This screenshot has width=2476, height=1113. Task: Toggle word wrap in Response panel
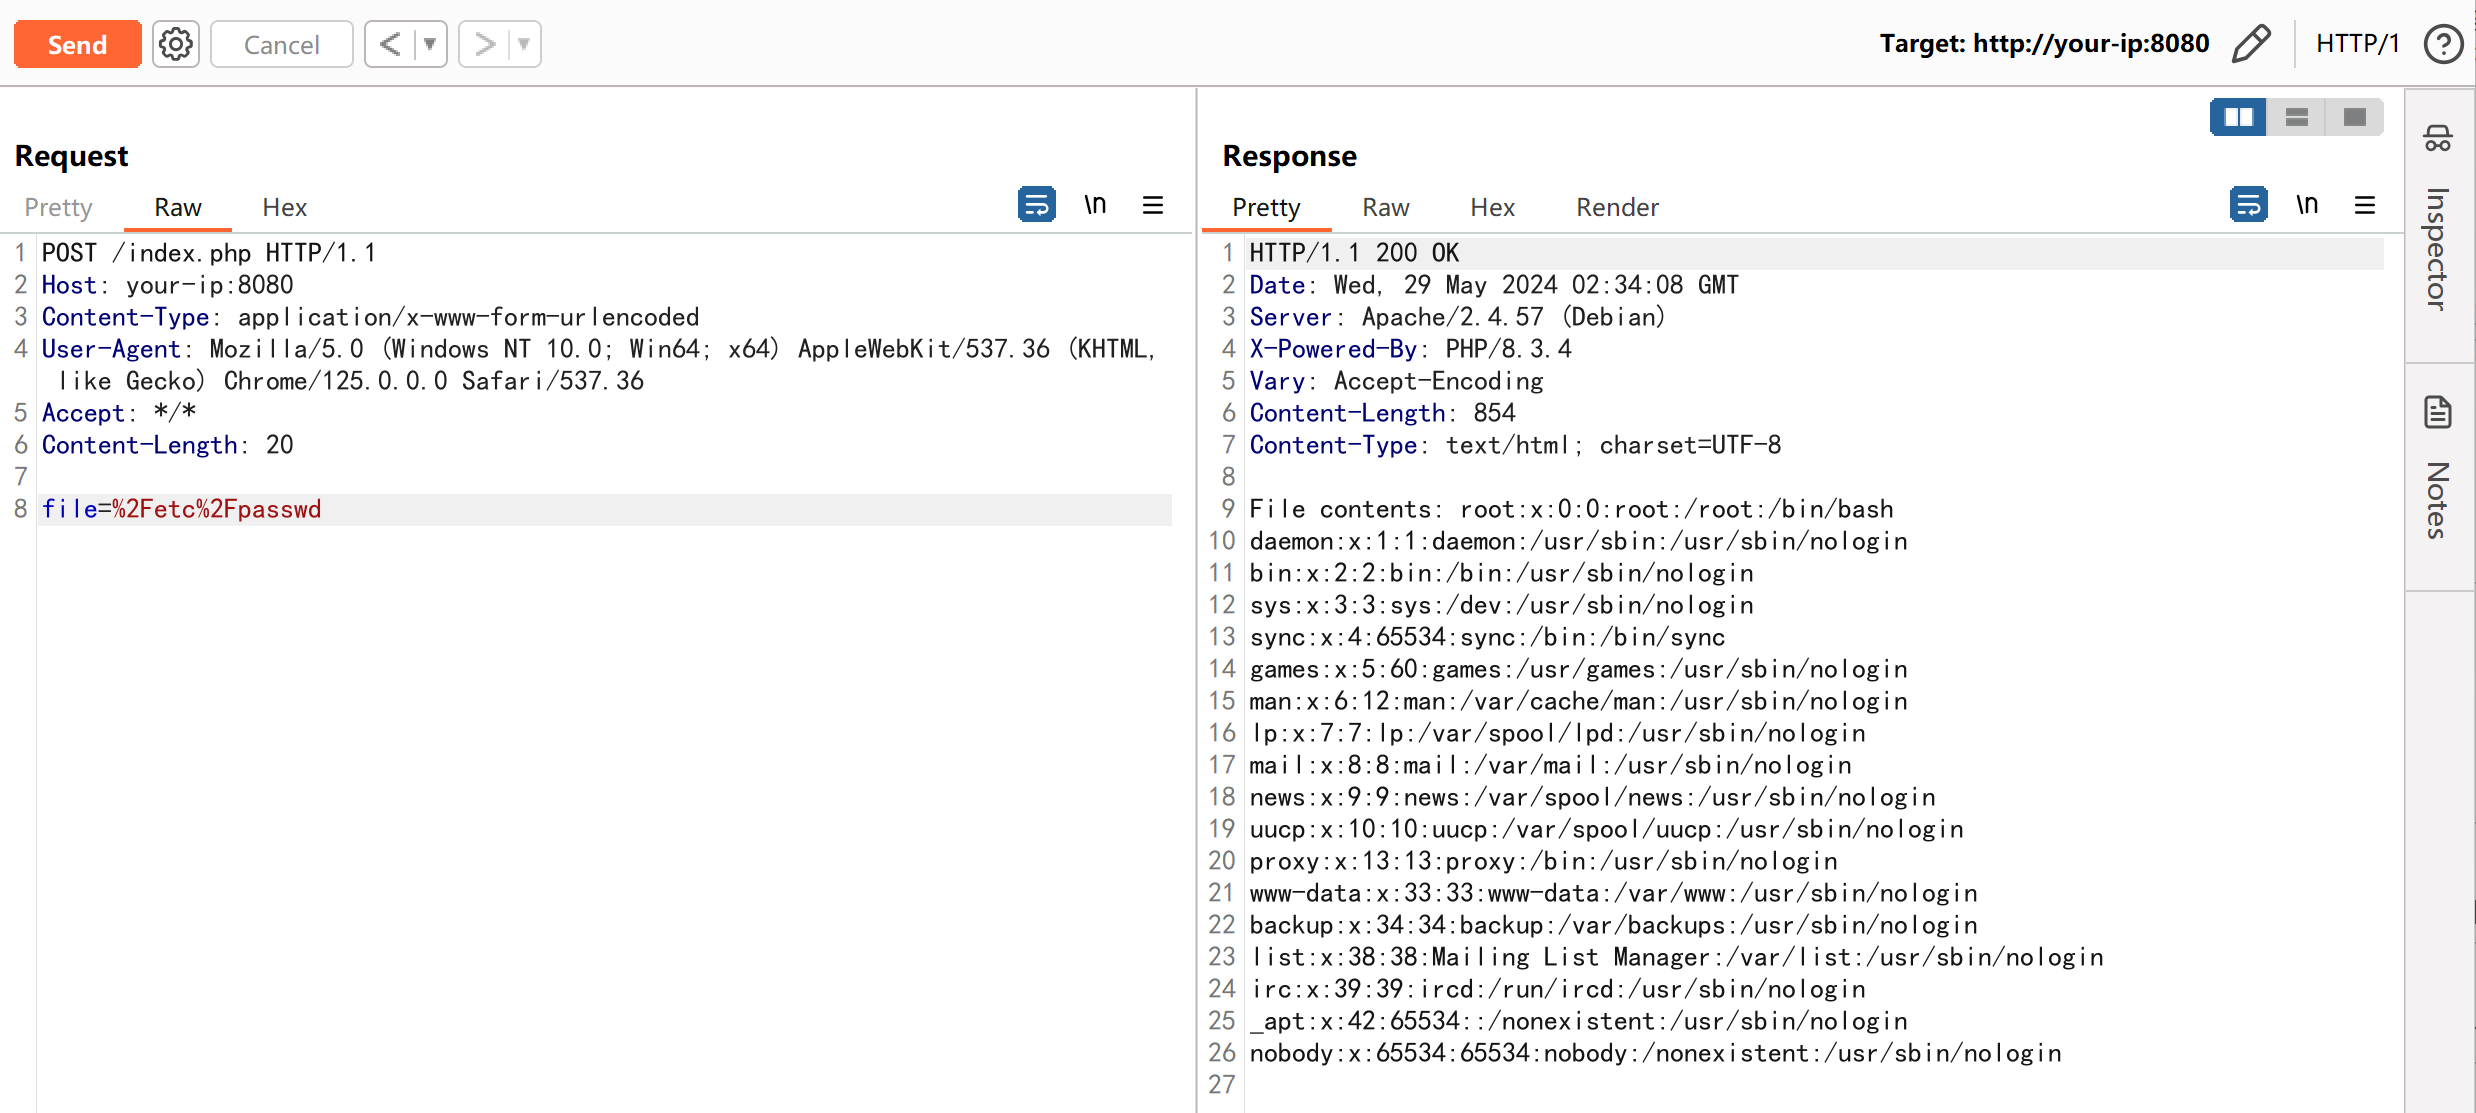point(2249,205)
